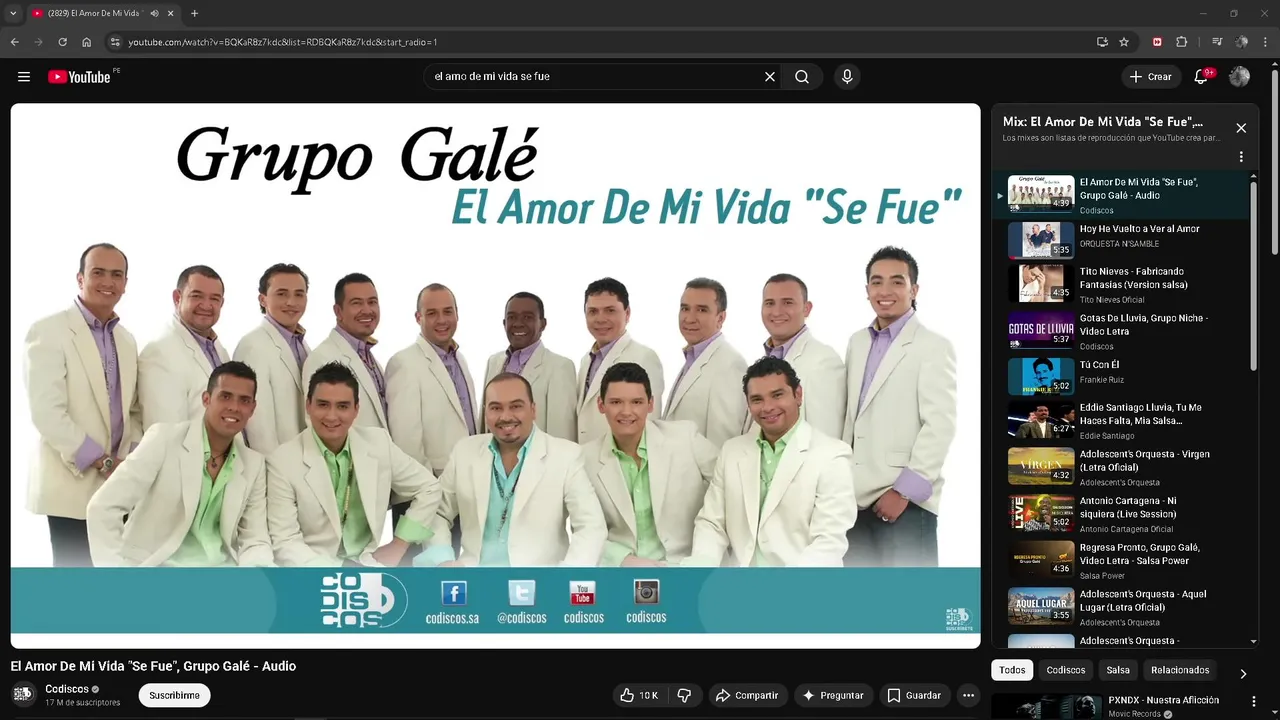The height and width of the screenshot is (720, 1280).
Task: Bookmark this page with star
Action: click(x=1124, y=42)
